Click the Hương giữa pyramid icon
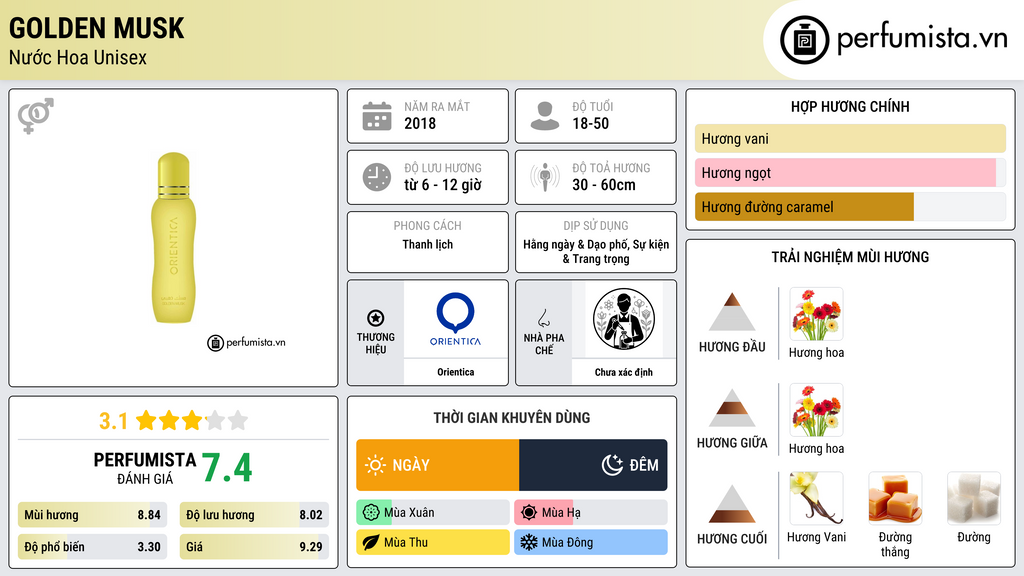 pos(732,408)
